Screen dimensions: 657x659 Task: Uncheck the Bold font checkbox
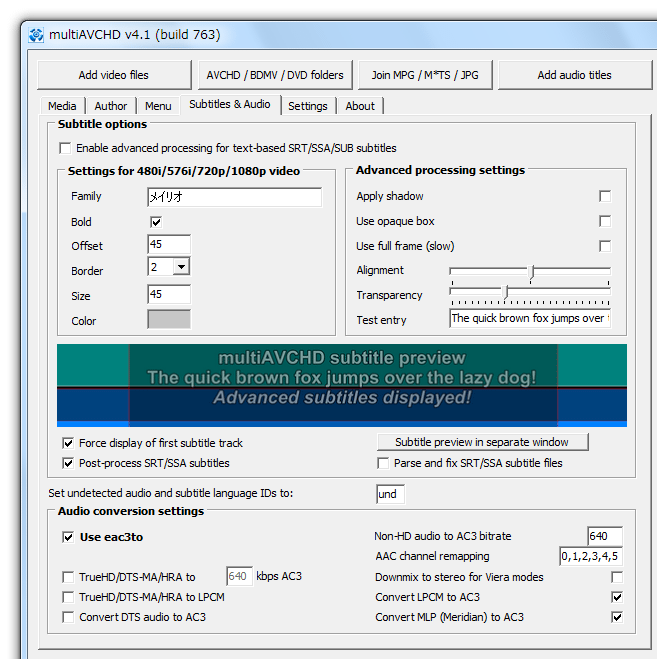[156, 222]
